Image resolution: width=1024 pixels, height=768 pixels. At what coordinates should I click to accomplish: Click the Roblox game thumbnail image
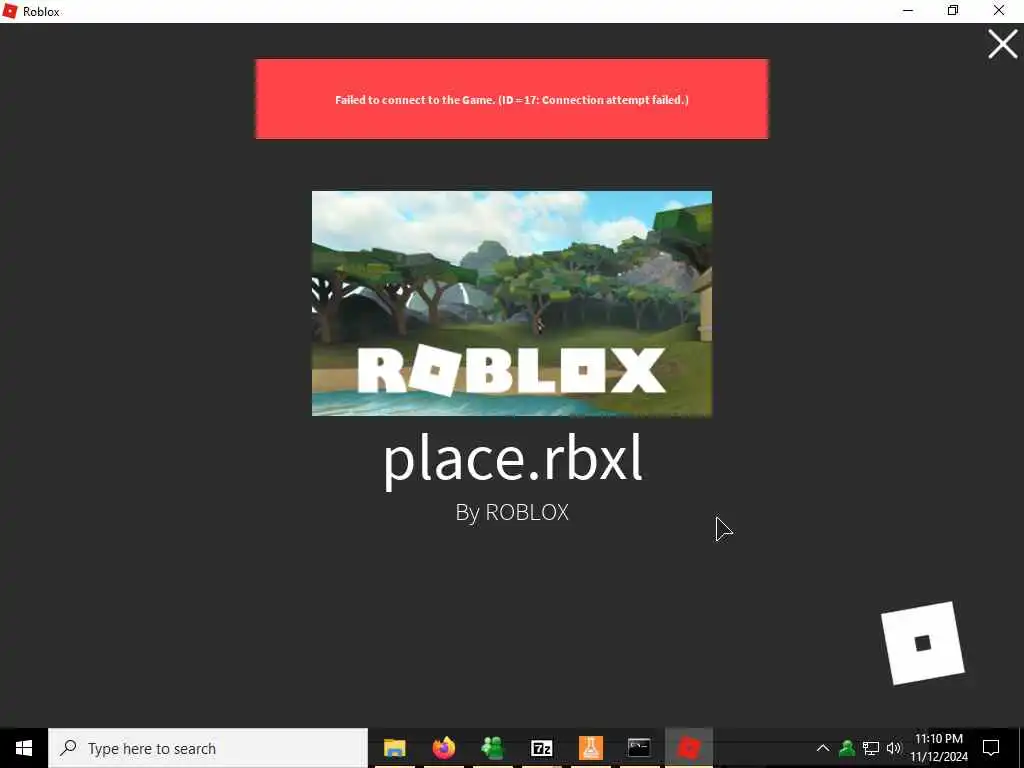[x=512, y=304]
